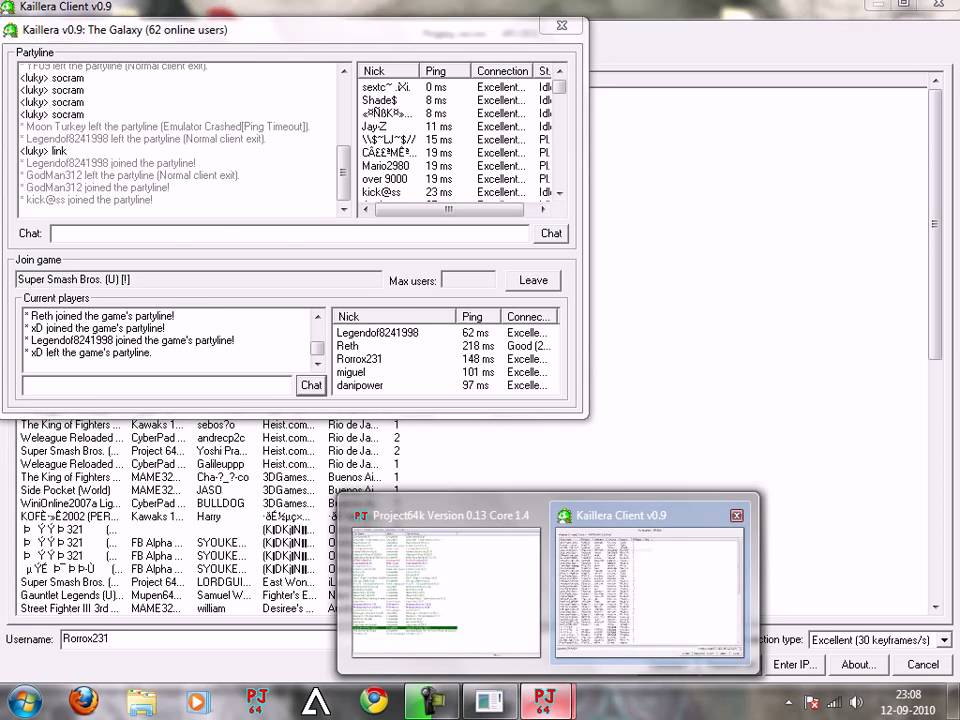Sort the partyline users by Ping column

[444, 71]
